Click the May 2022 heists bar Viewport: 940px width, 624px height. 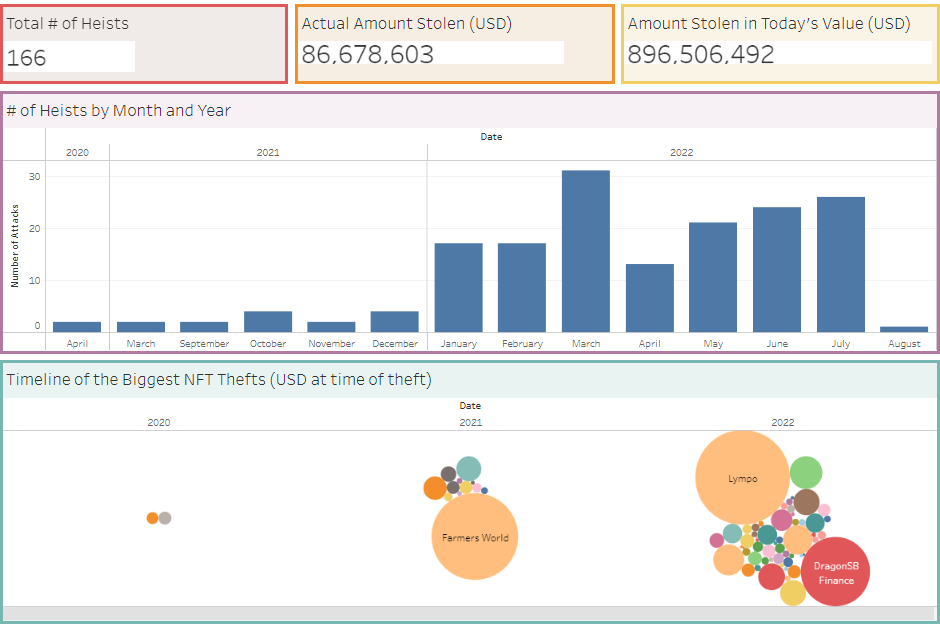pos(713,277)
